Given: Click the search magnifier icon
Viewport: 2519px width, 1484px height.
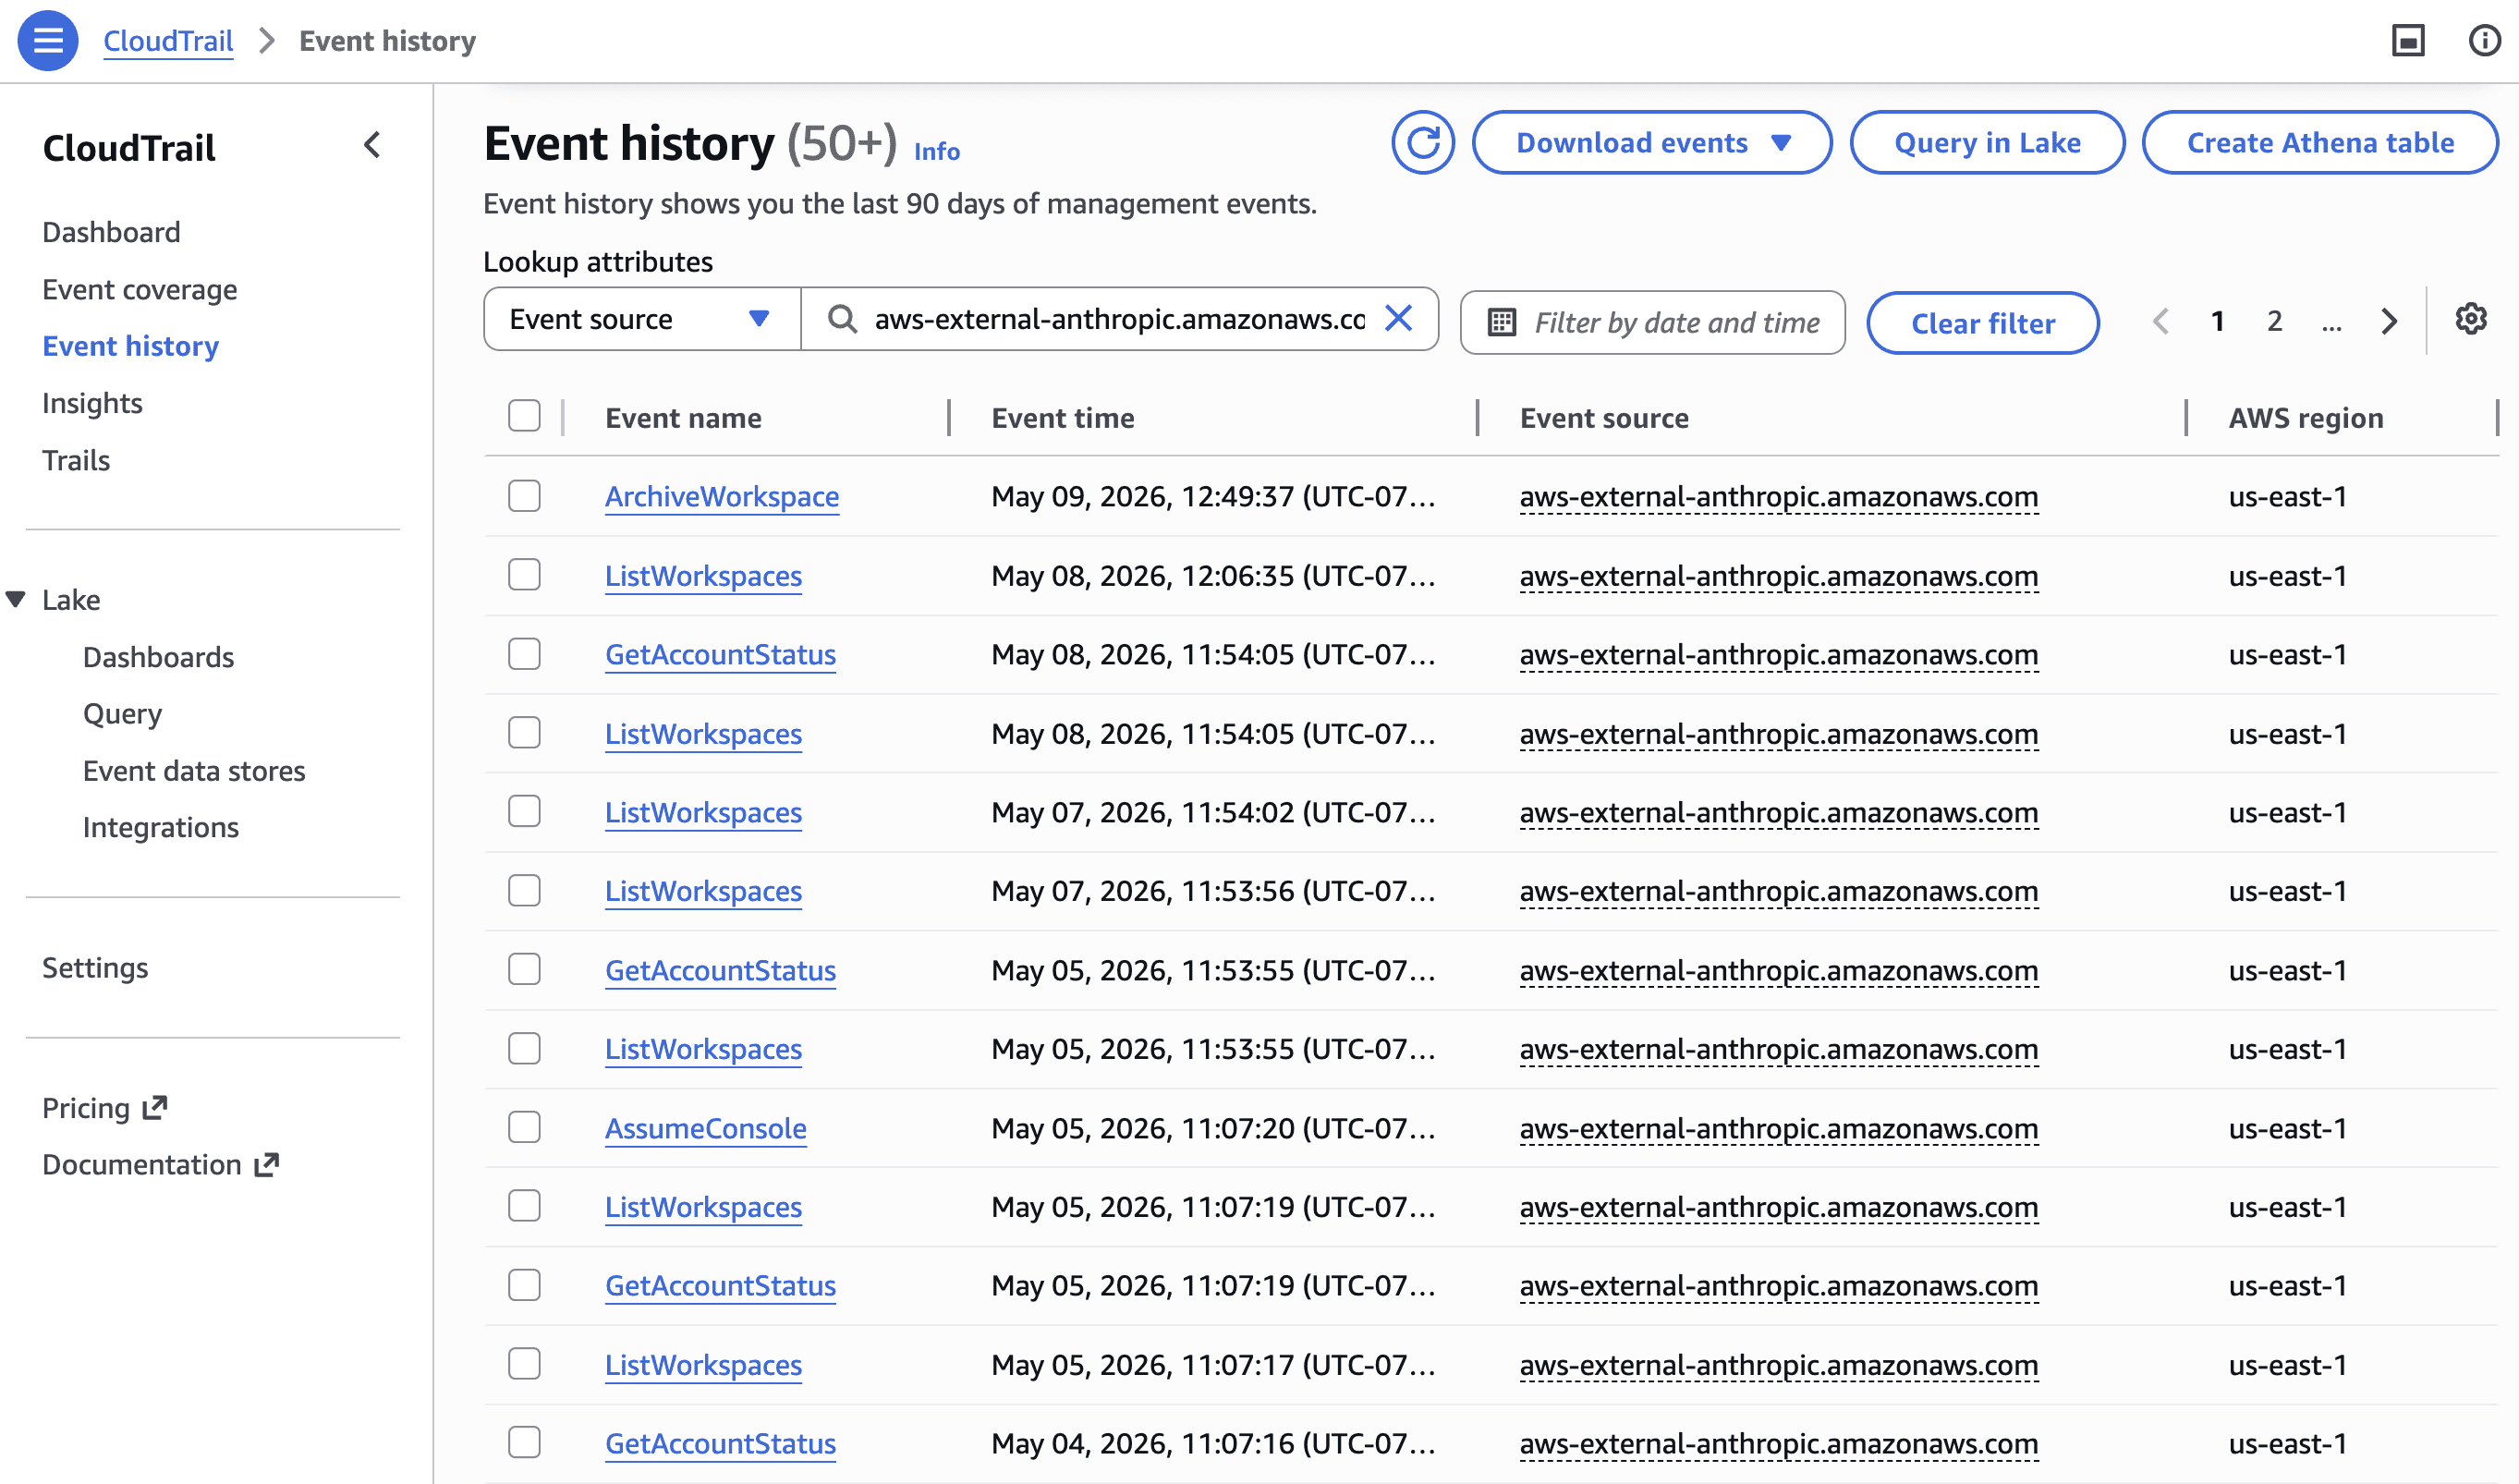Looking at the screenshot, I should coord(842,319).
